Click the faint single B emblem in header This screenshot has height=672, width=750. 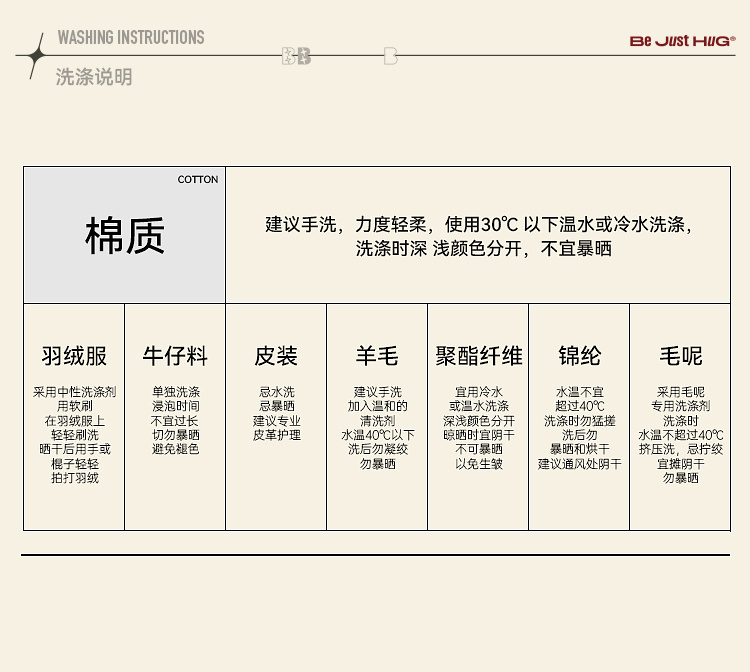390,56
